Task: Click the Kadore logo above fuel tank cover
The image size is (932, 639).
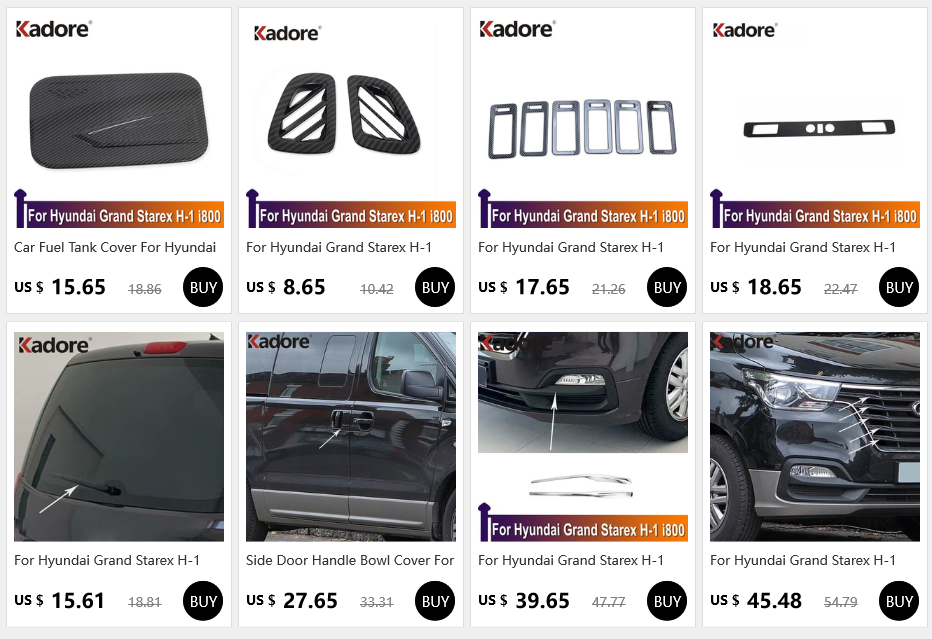Action: 53,29
